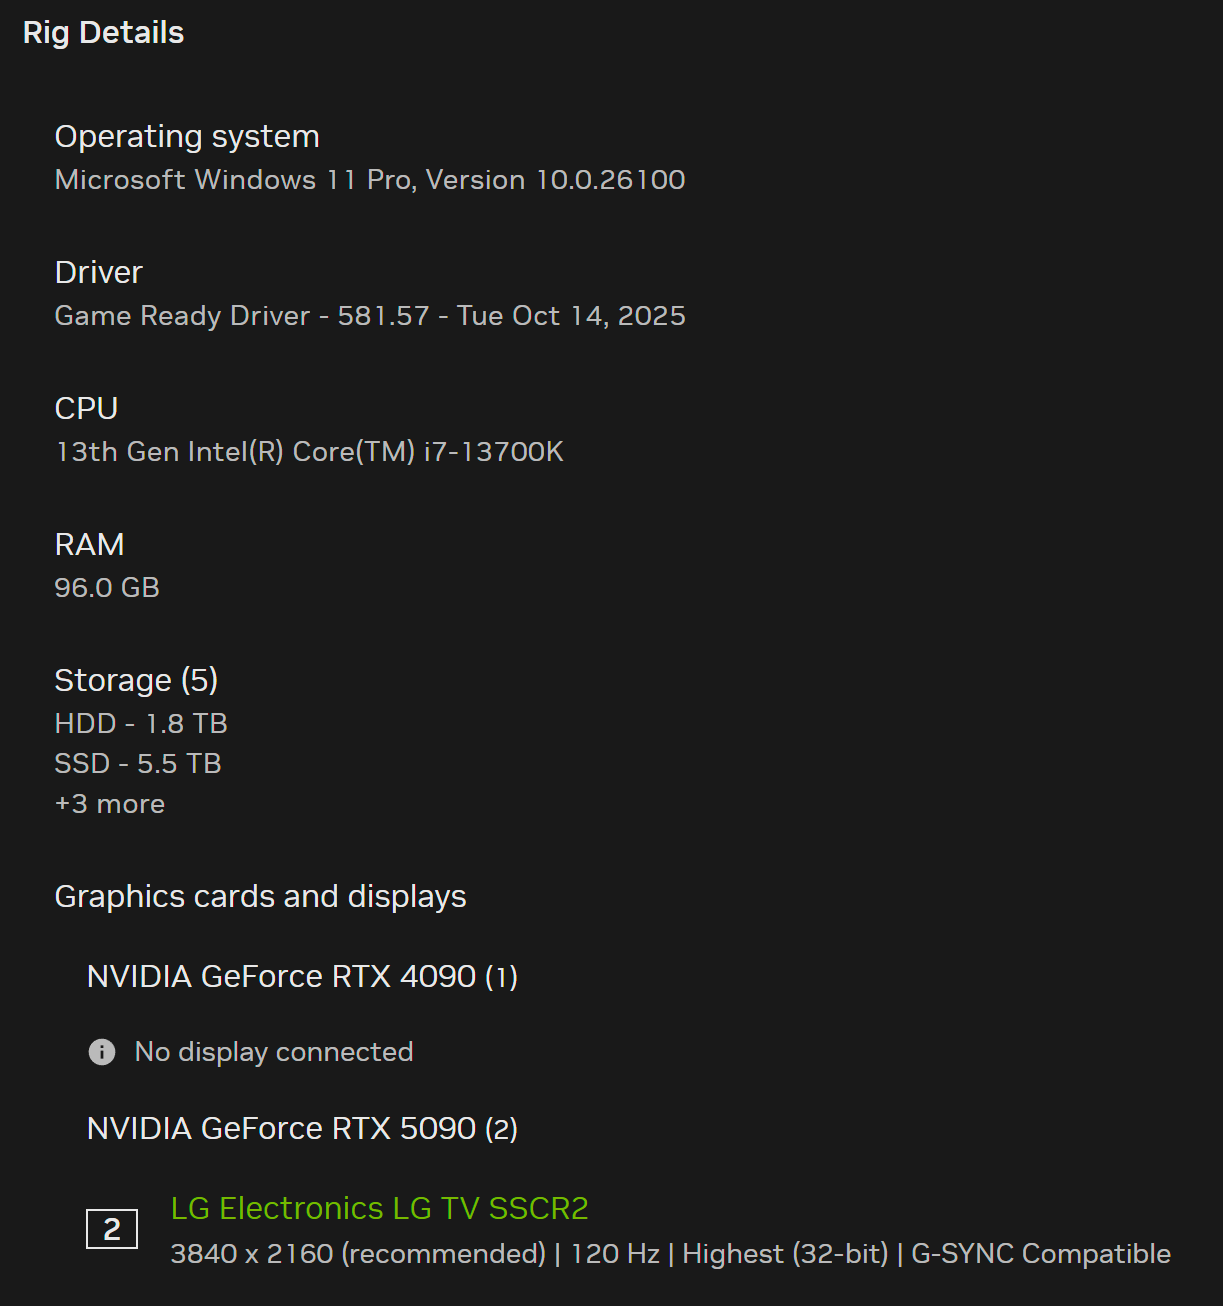Click the HDD - 1.8 TB storage line
Screen dimensions: 1223x1306
click(x=141, y=724)
